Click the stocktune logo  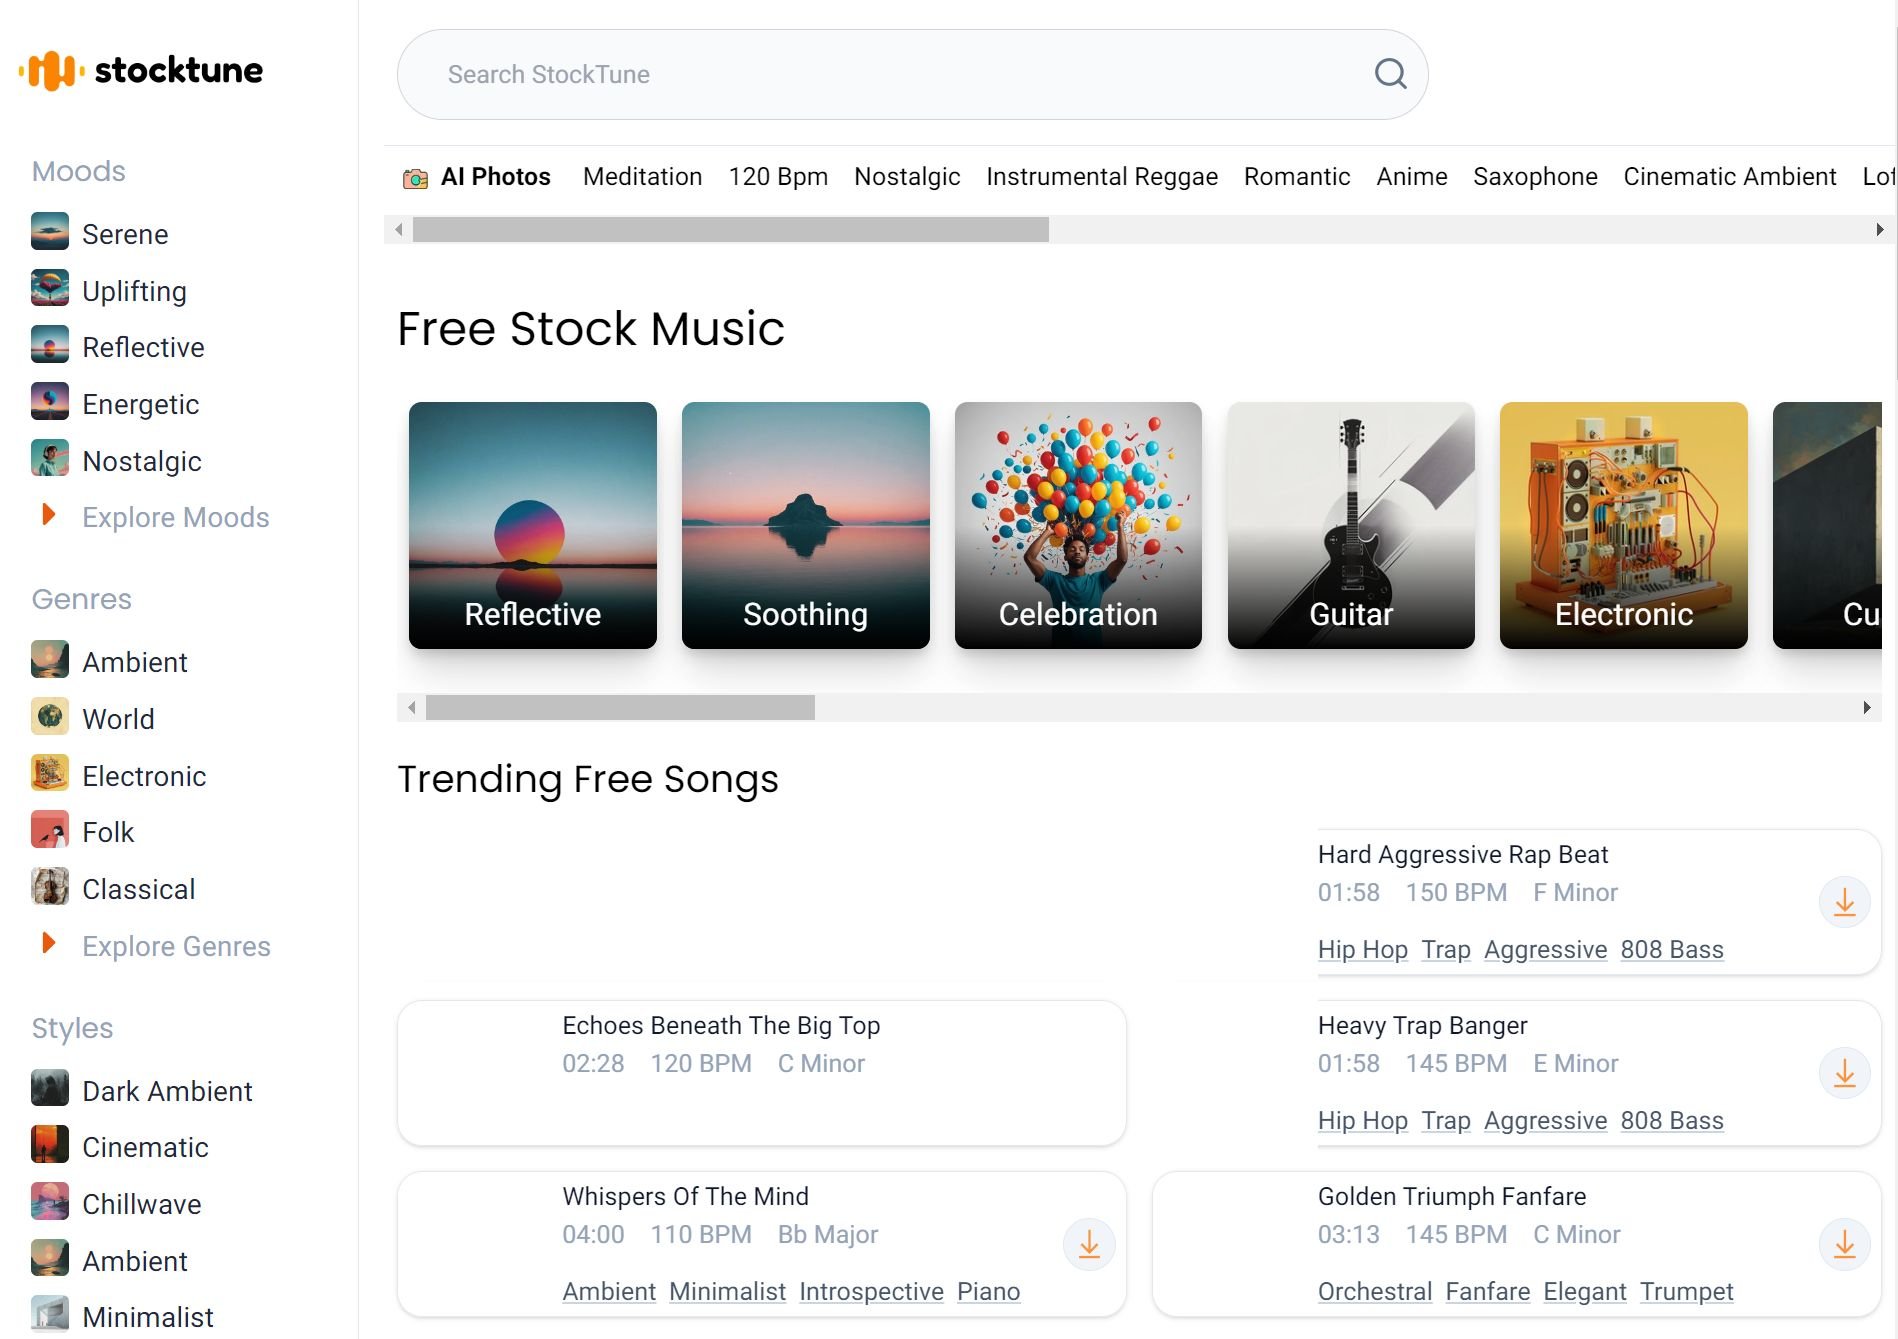[141, 71]
